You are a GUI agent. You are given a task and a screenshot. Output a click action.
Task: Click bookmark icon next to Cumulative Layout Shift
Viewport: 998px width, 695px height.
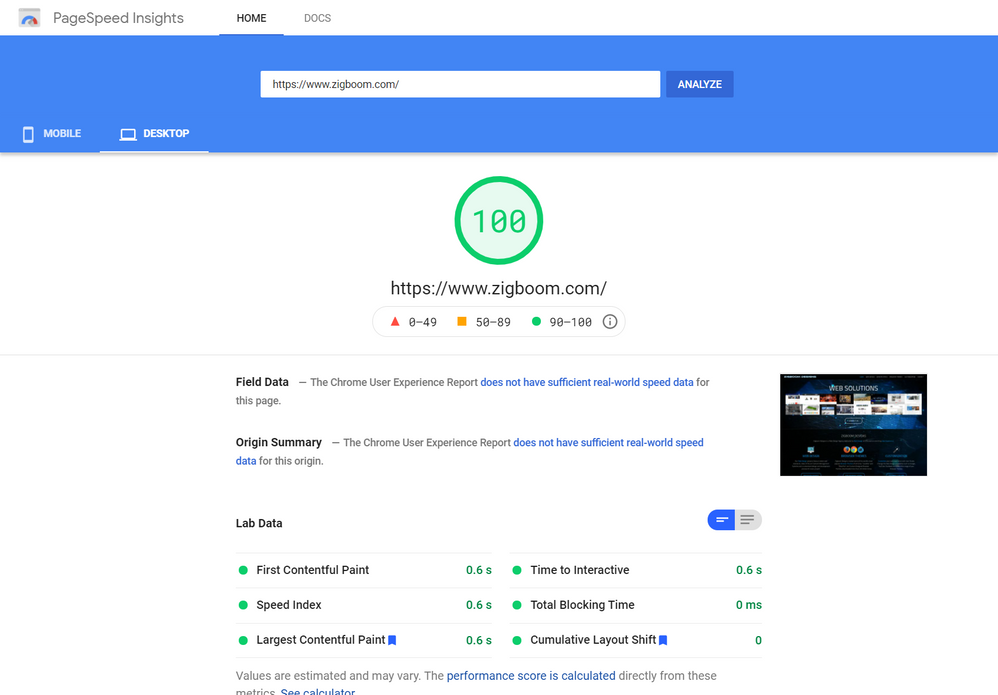point(663,640)
